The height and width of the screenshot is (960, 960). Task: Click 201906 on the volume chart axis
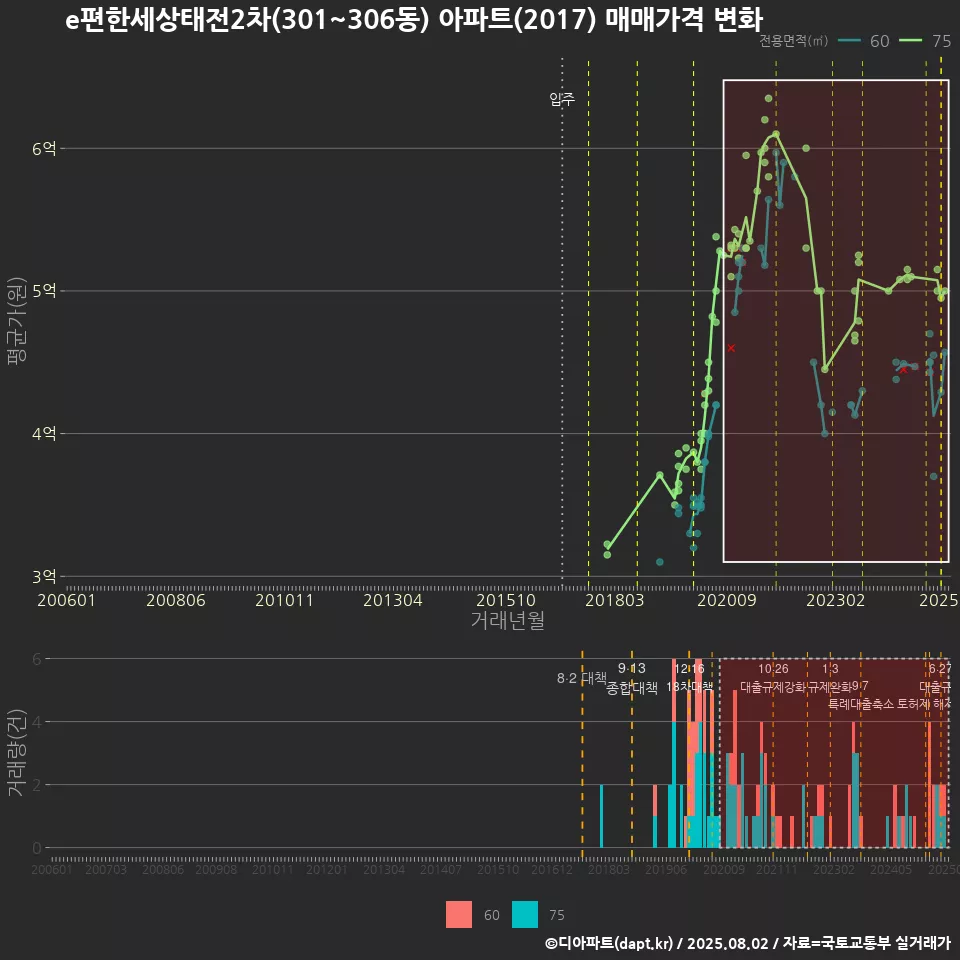click(666, 869)
